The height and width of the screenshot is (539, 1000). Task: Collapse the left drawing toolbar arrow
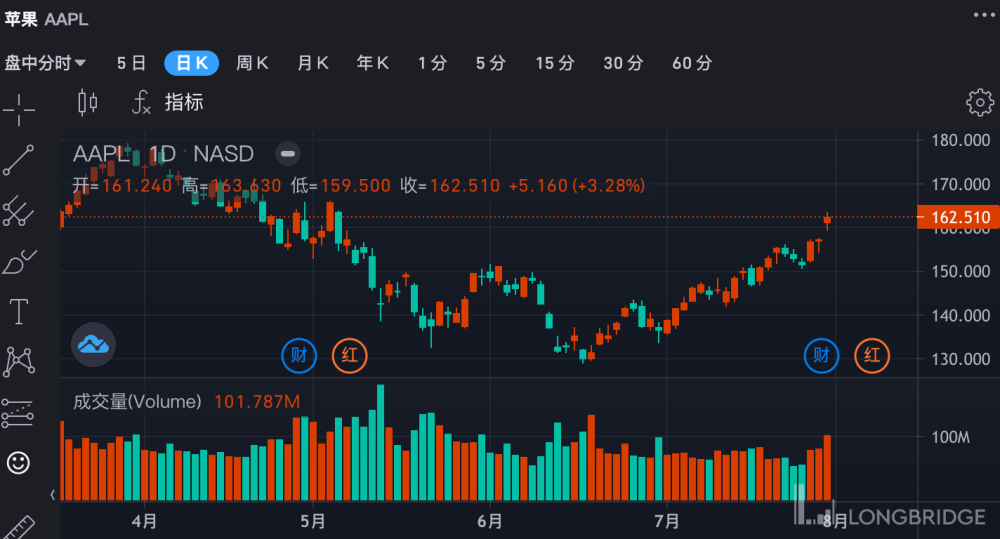(53, 494)
